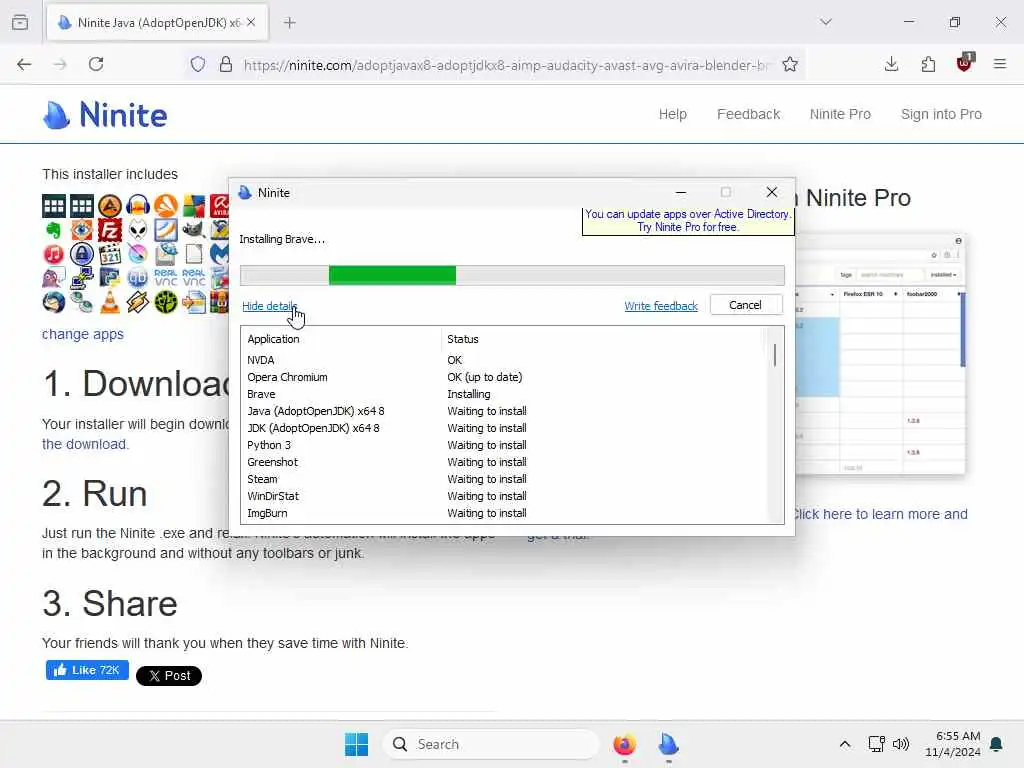Open the Help page link
The height and width of the screenshot is (768, 1024).
pyautogui.click(x=673, y=114)
